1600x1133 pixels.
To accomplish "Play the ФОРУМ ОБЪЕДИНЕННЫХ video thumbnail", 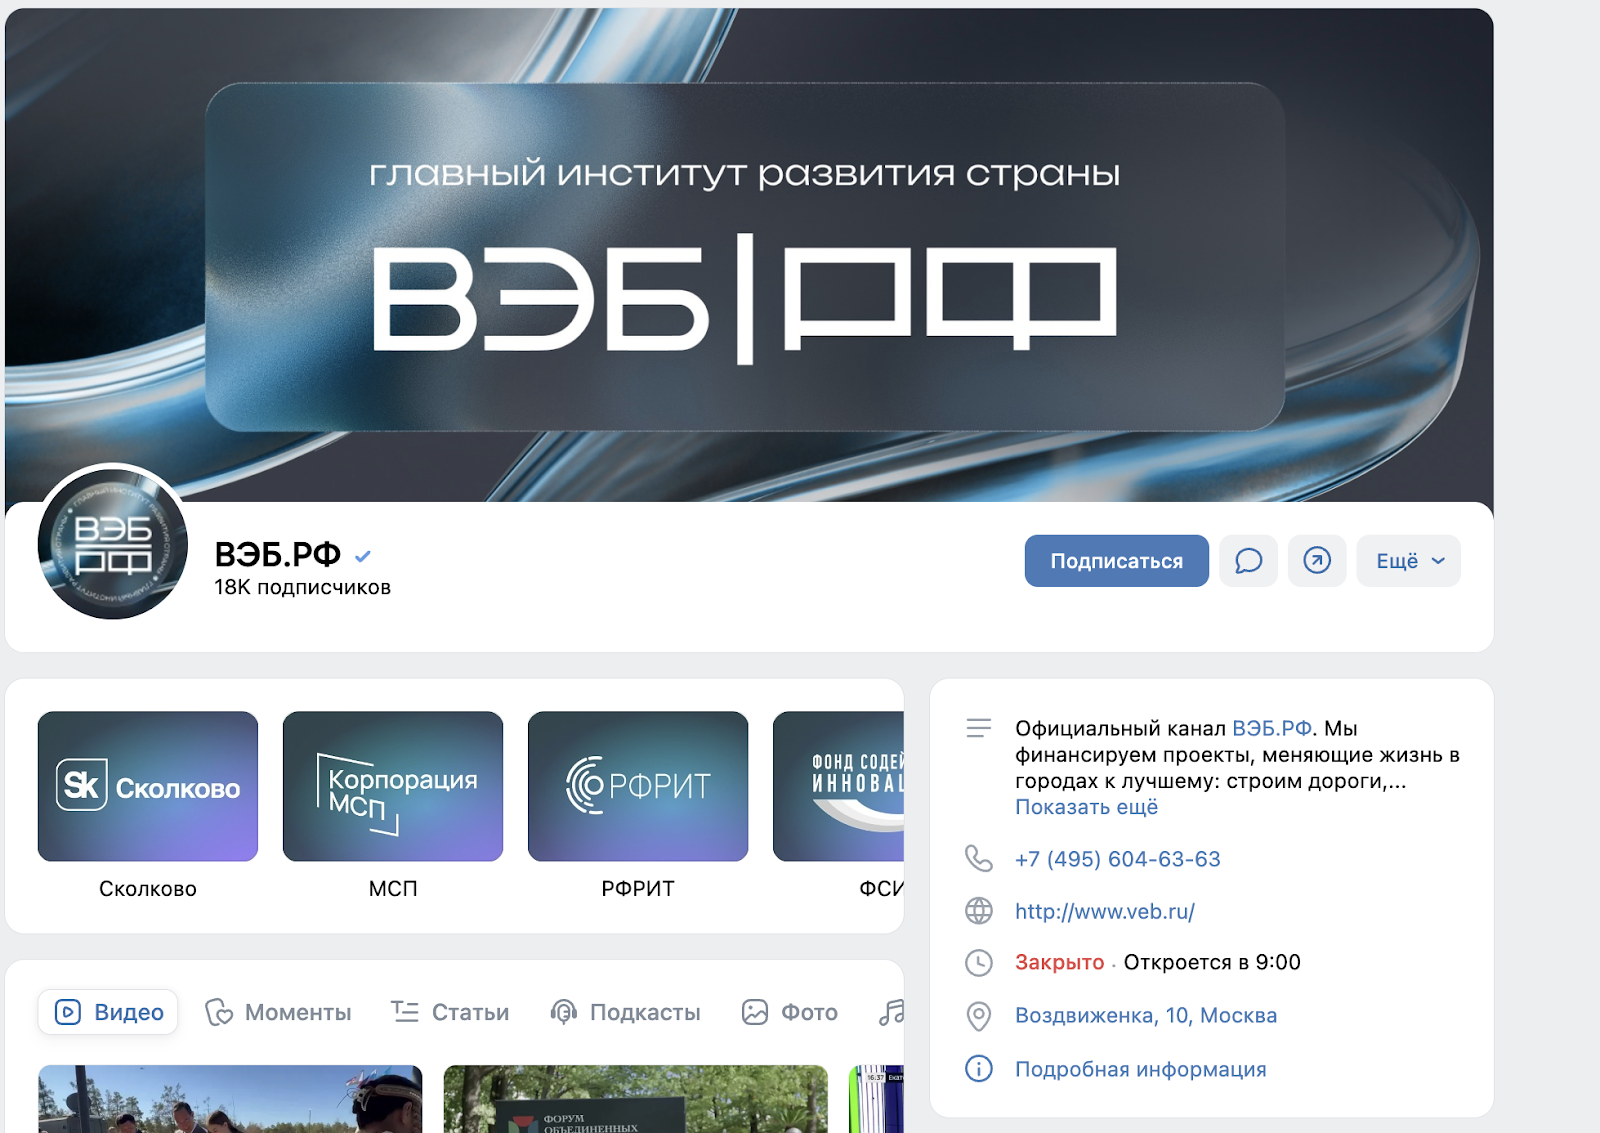I will pyautogui.click(x=635, y=1099).
